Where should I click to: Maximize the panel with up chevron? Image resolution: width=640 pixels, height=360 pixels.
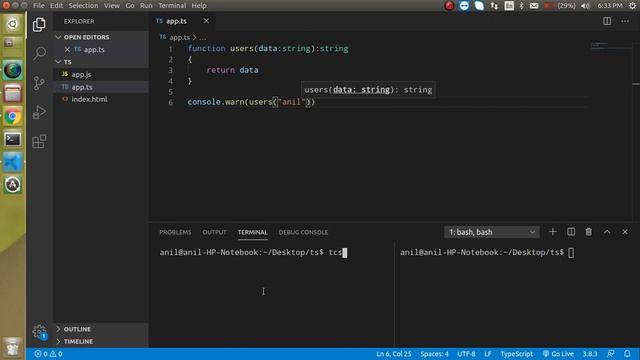point(607,232)
